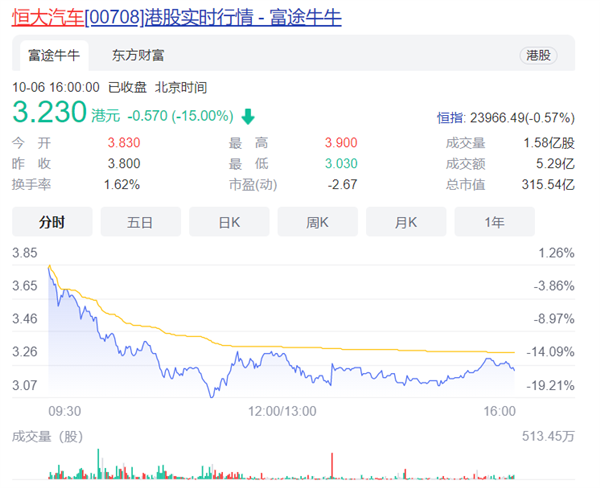Click the 市盈(动) value -2.67

[342, 184]
